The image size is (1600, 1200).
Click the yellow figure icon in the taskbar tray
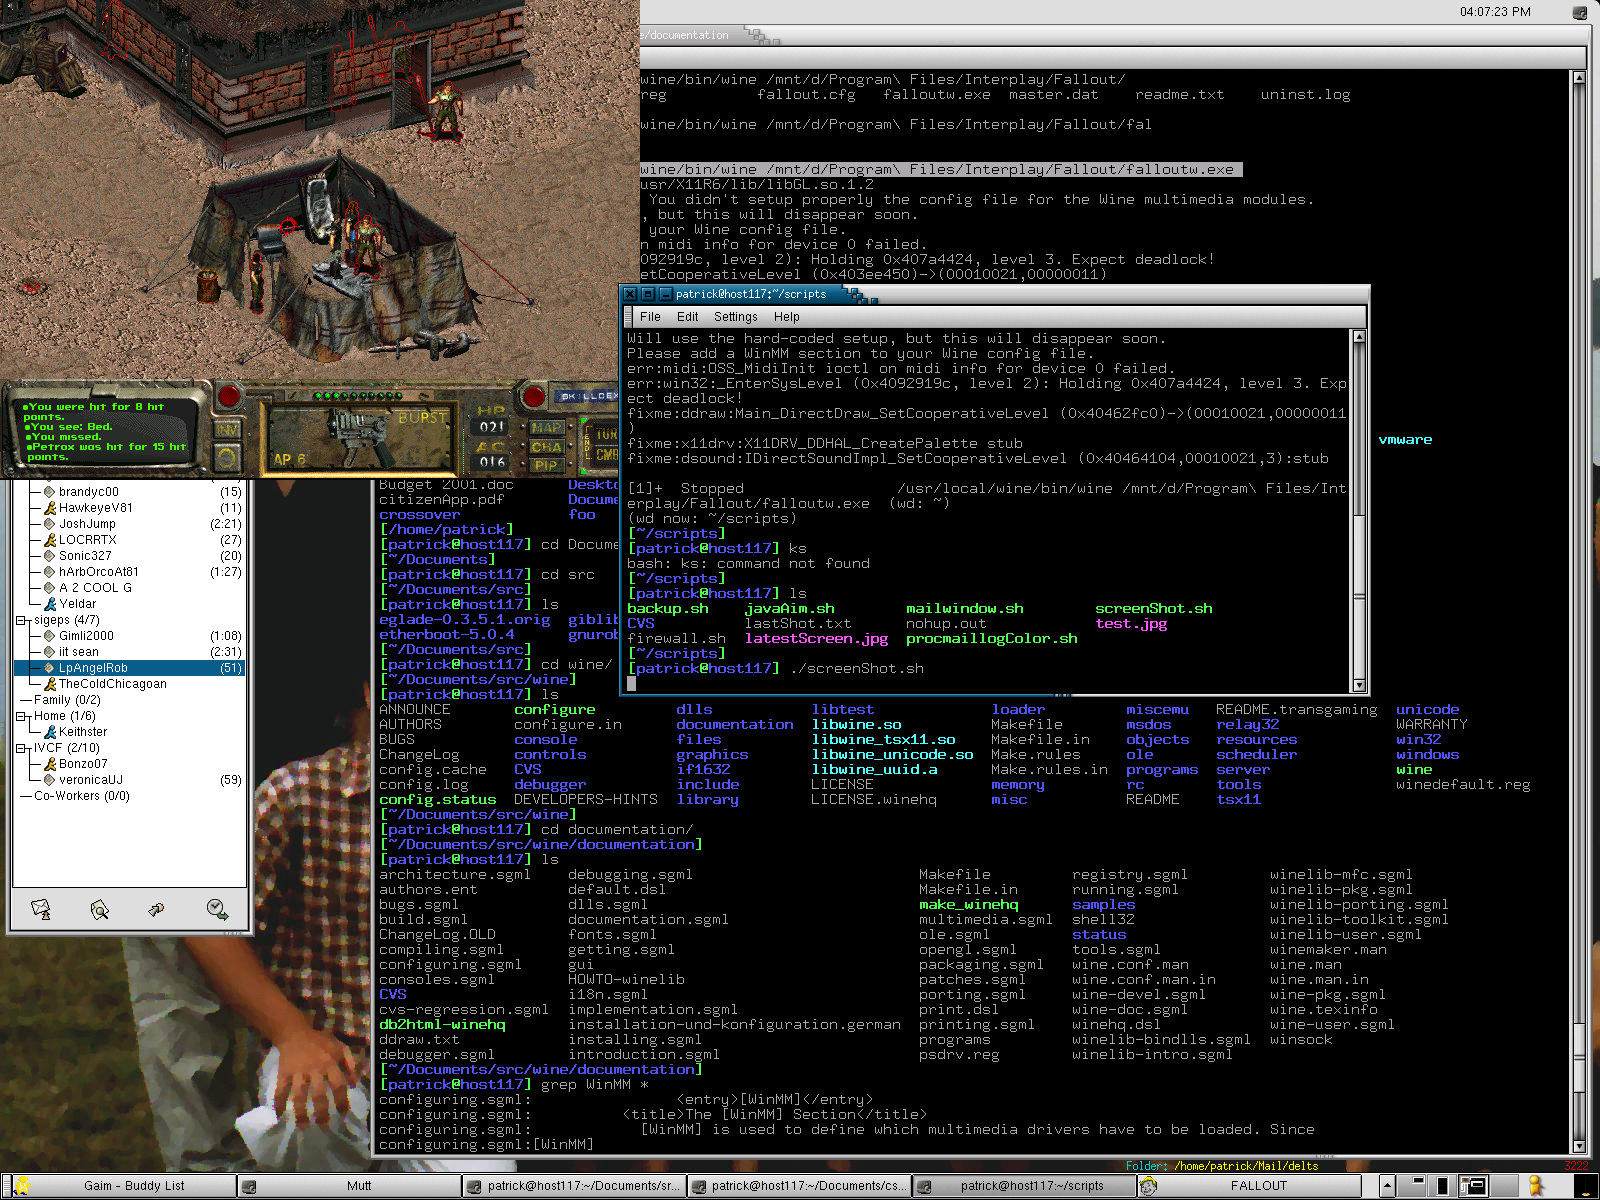pyautogui.click(x=1536, y=1186)
